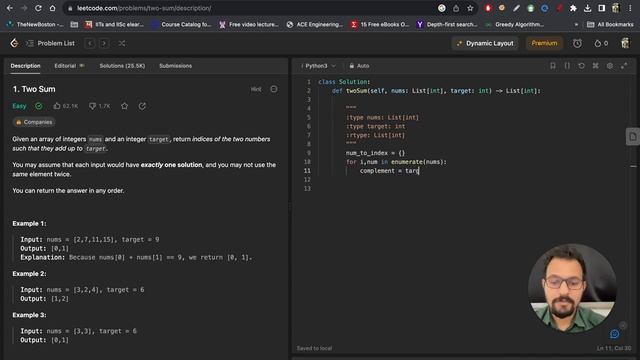Screen dimensions: 640x360
Task: Open the Chrome downloads icon
Action: pyautogui.click(x=587, y=8)
